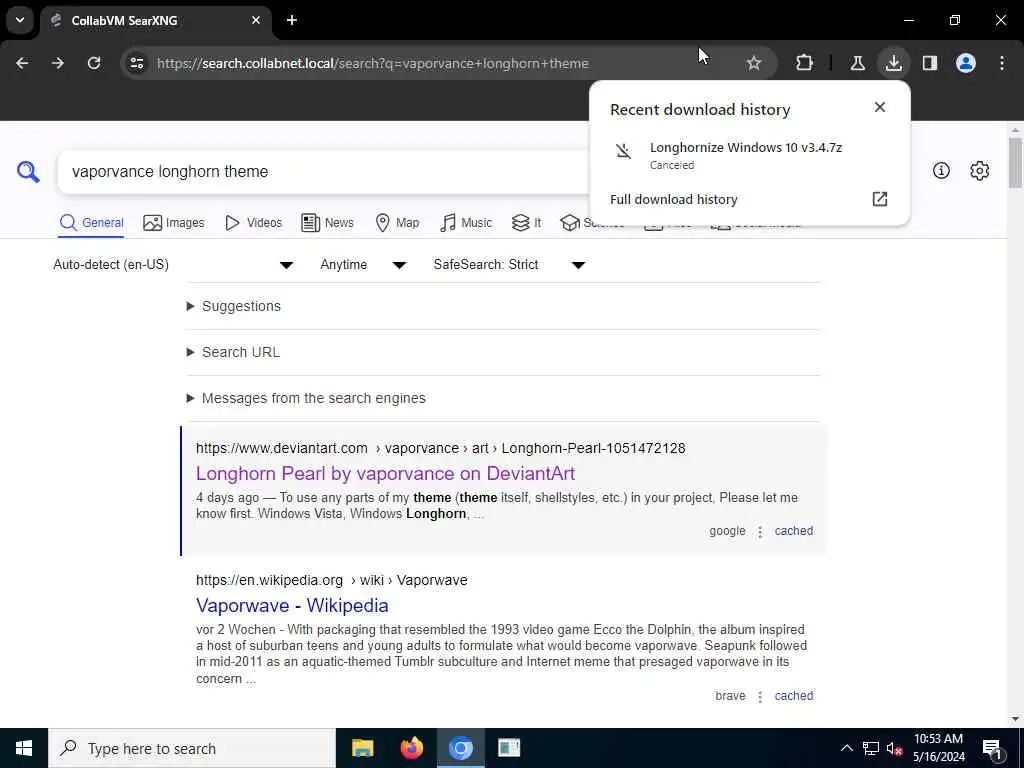
Task: Switch to the General search category
Action: [91, 223]
